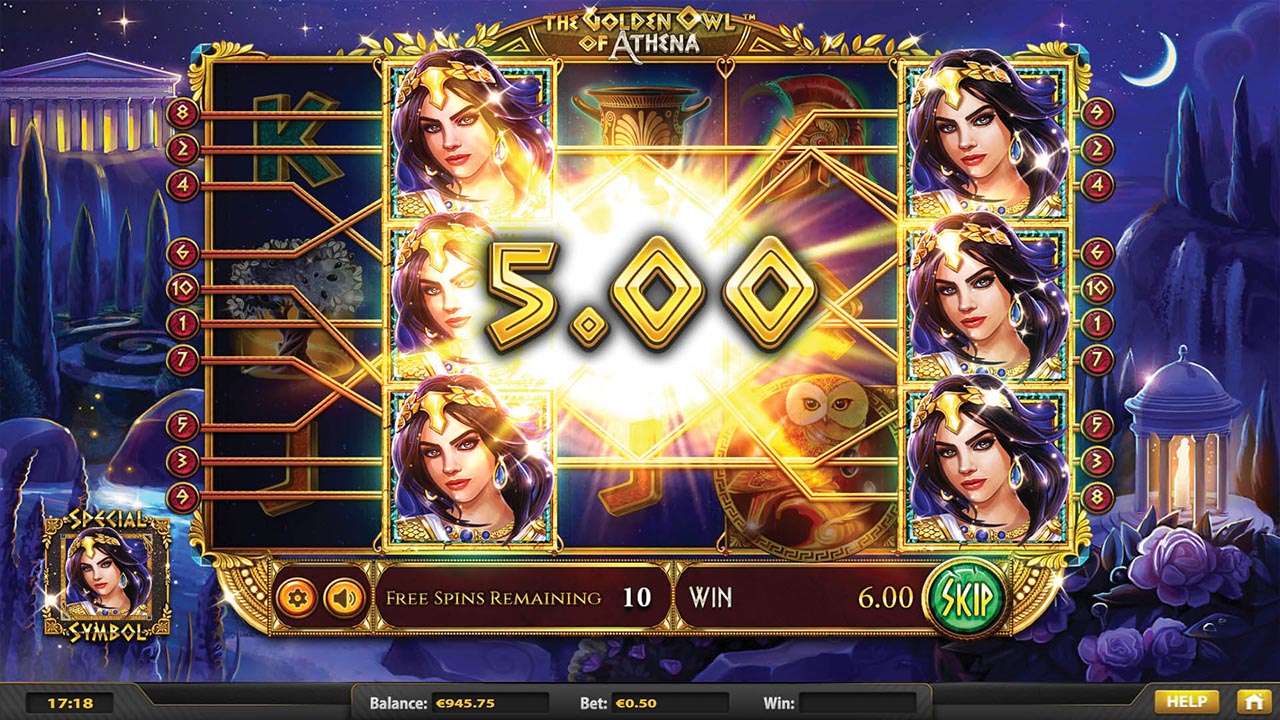1280x720 pixels.
Task: Select payline 2 marker on left side
Action: [182, 150]
